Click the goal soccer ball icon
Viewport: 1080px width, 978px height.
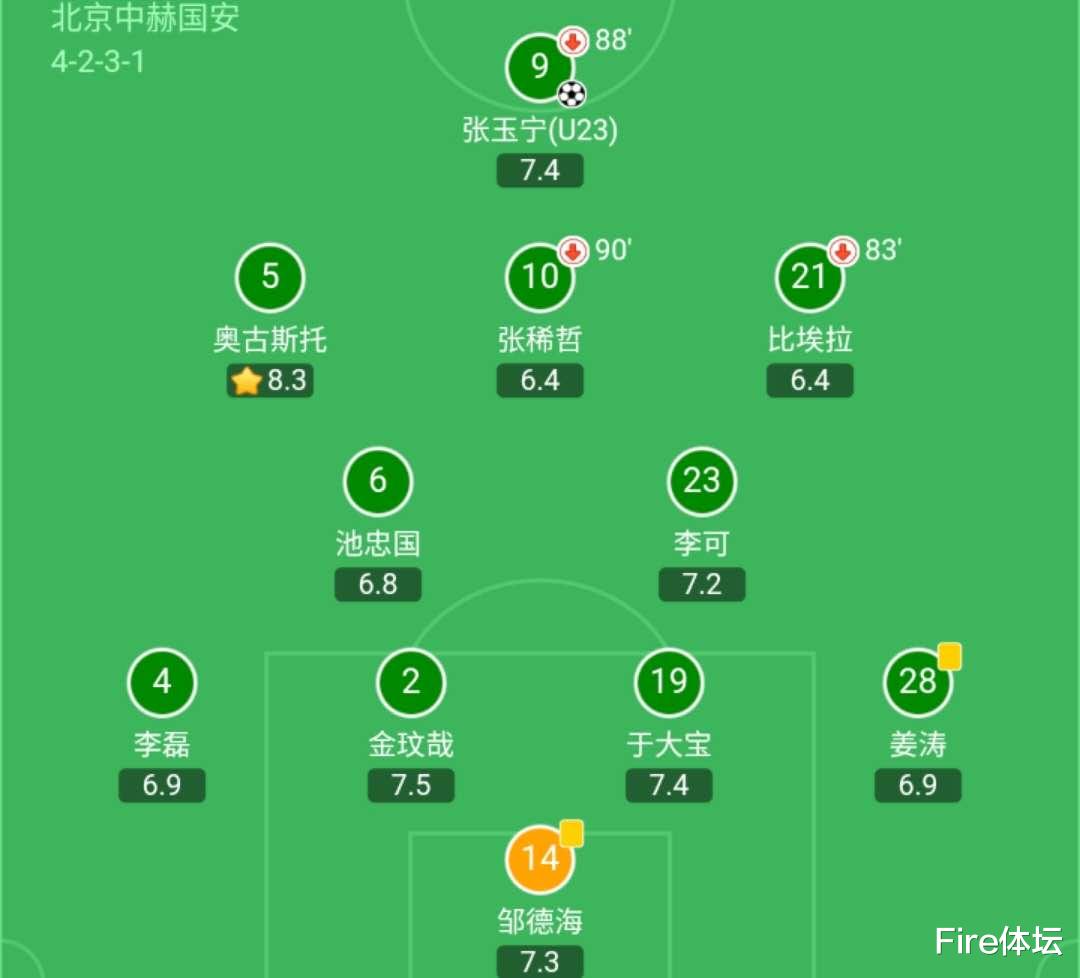pos(571,94)
